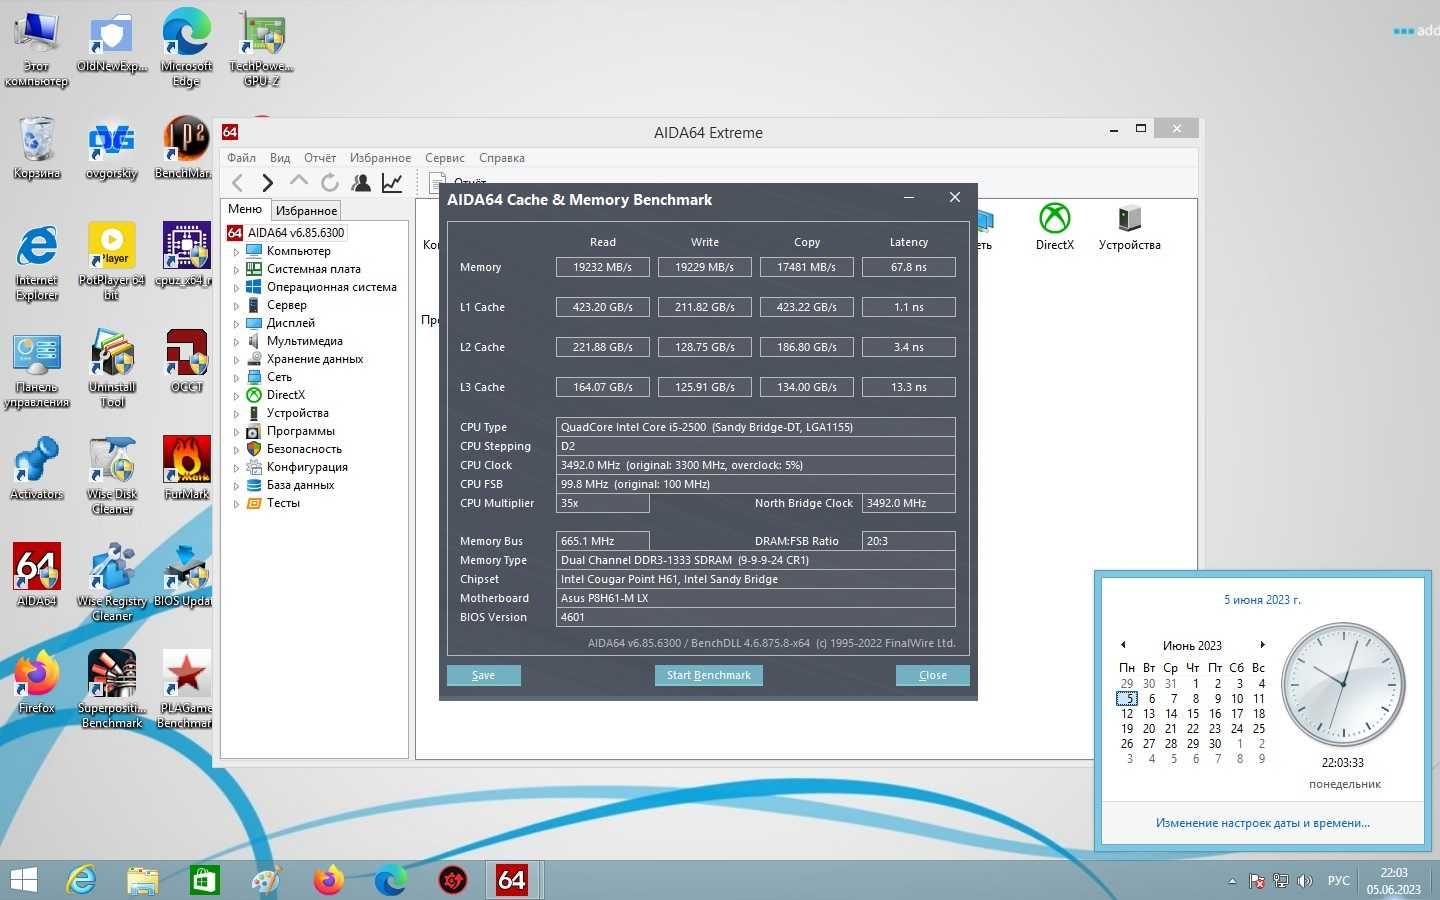Image resolution: width=1440 pixels, height=900 pixels.
Task: Open the Файл menu
Action: pos(241,158)
